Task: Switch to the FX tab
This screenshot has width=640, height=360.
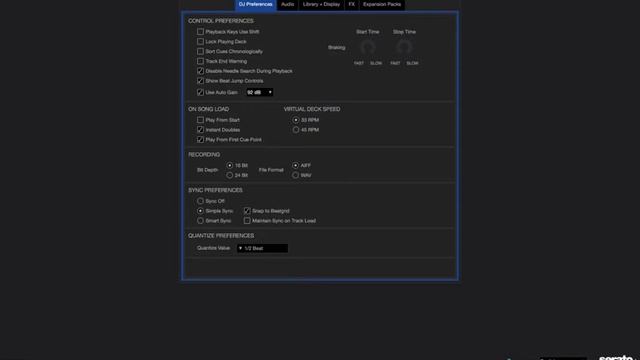Action: point(351,4)
